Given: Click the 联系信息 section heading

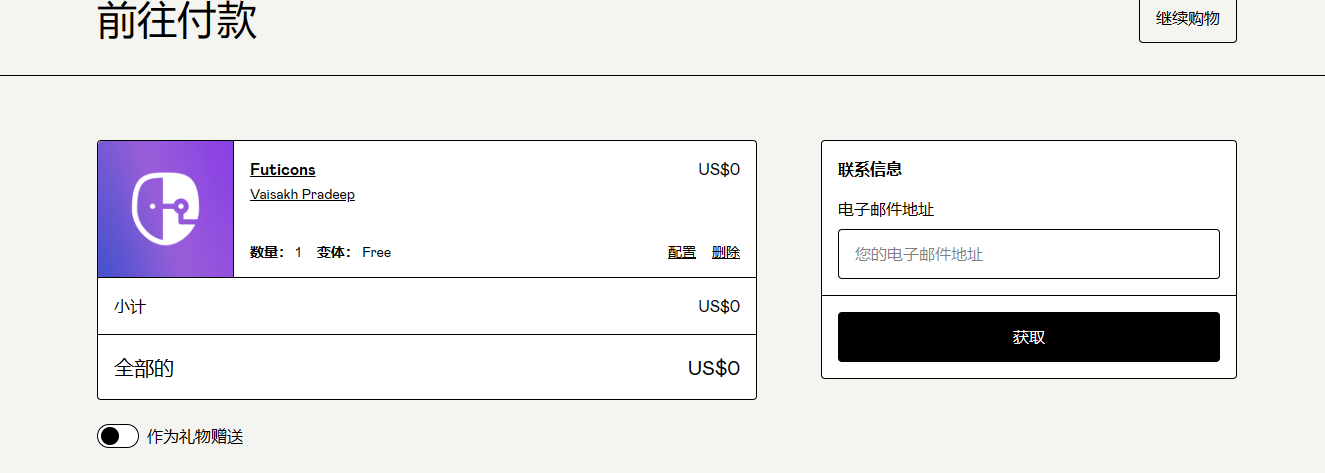Looking at the screenshot, I should click(870, 169).
